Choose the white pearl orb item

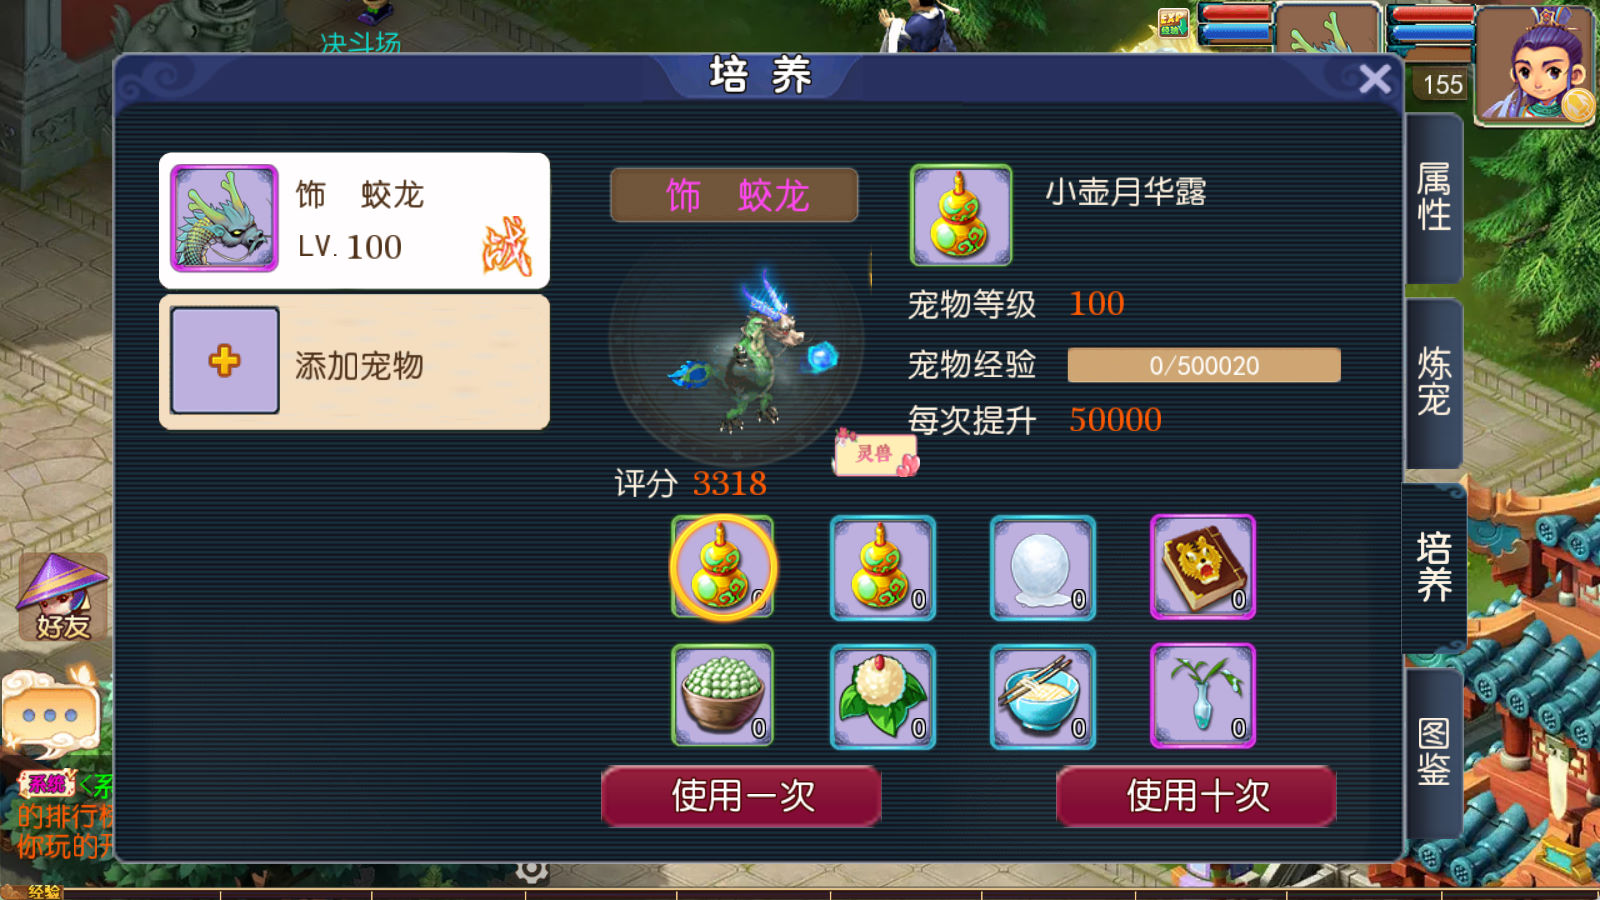1043,568
